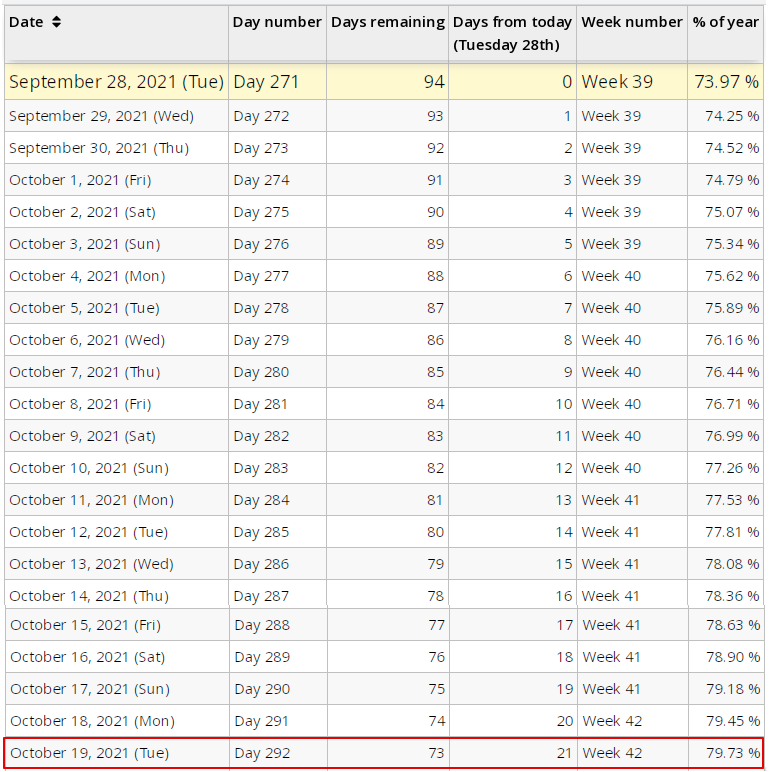Click the 78.36 % value
Screen dimensions: 769x772
[732, 596]
